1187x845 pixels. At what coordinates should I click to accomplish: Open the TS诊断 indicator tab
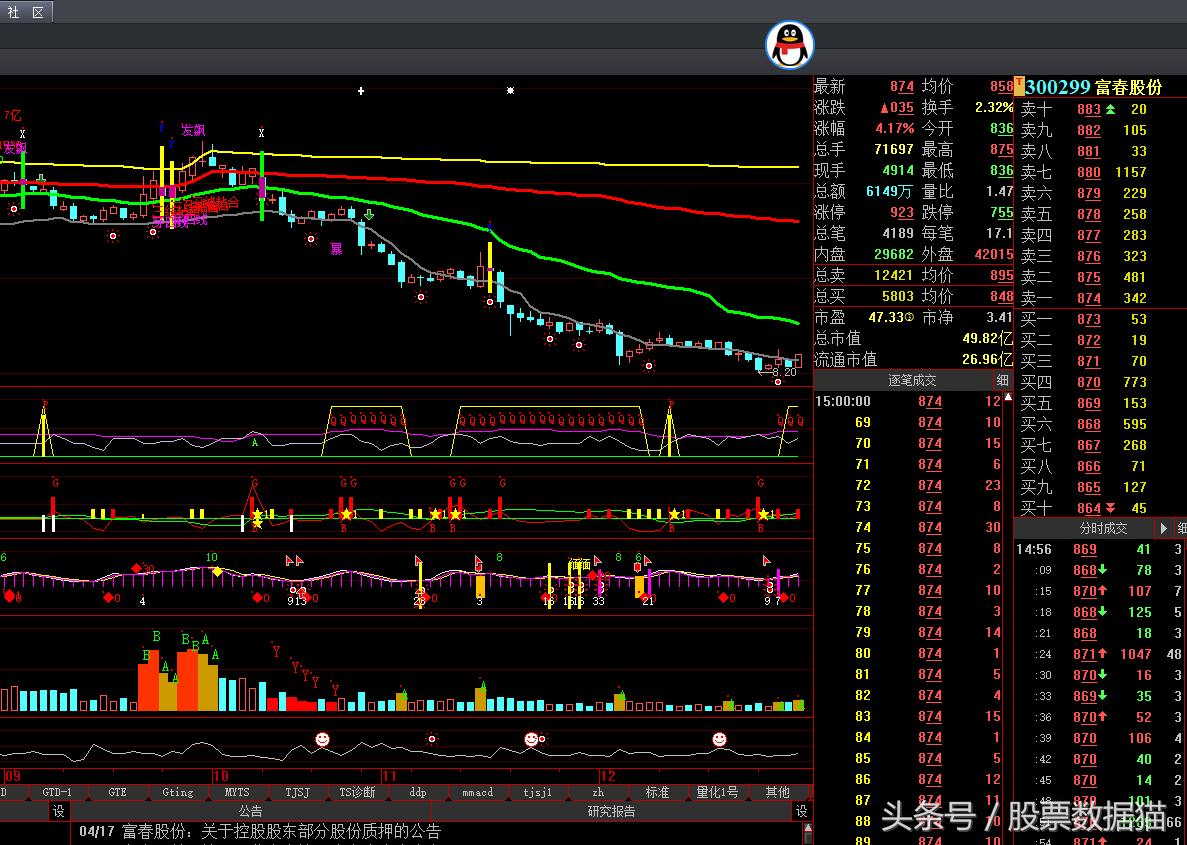tap(357, 792)
